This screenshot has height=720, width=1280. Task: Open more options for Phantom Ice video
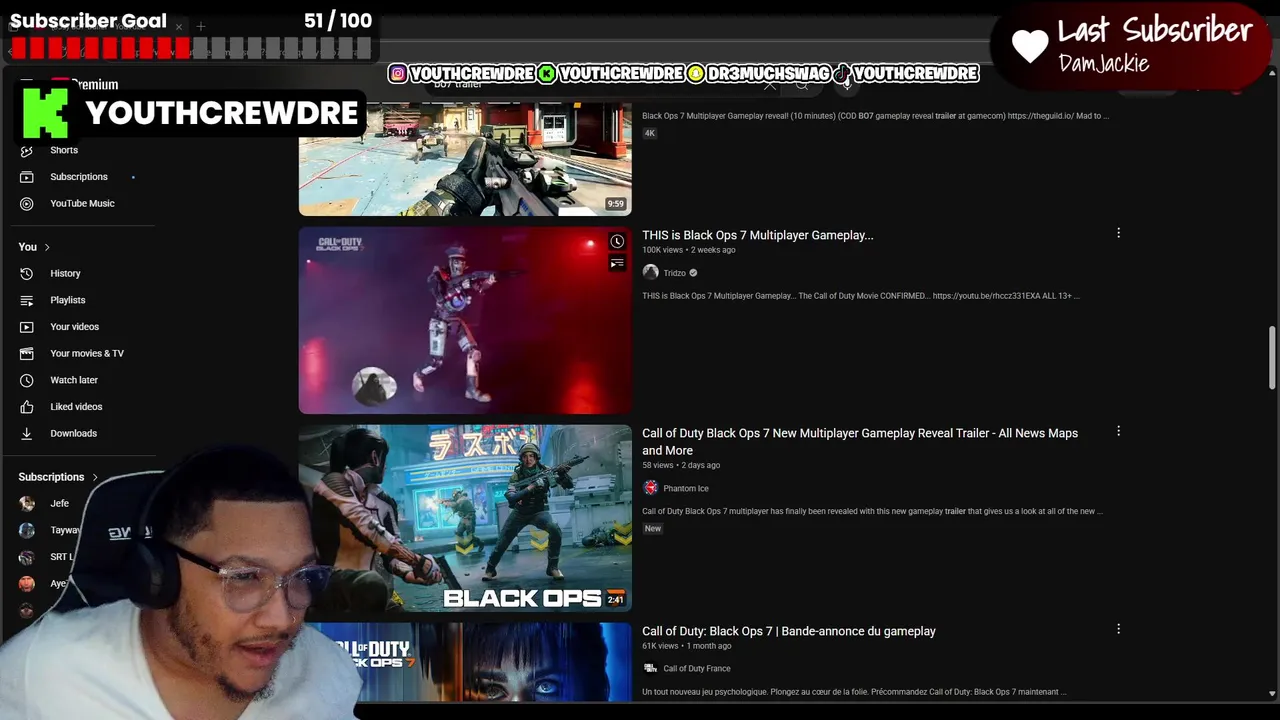tap(1118, 431)
